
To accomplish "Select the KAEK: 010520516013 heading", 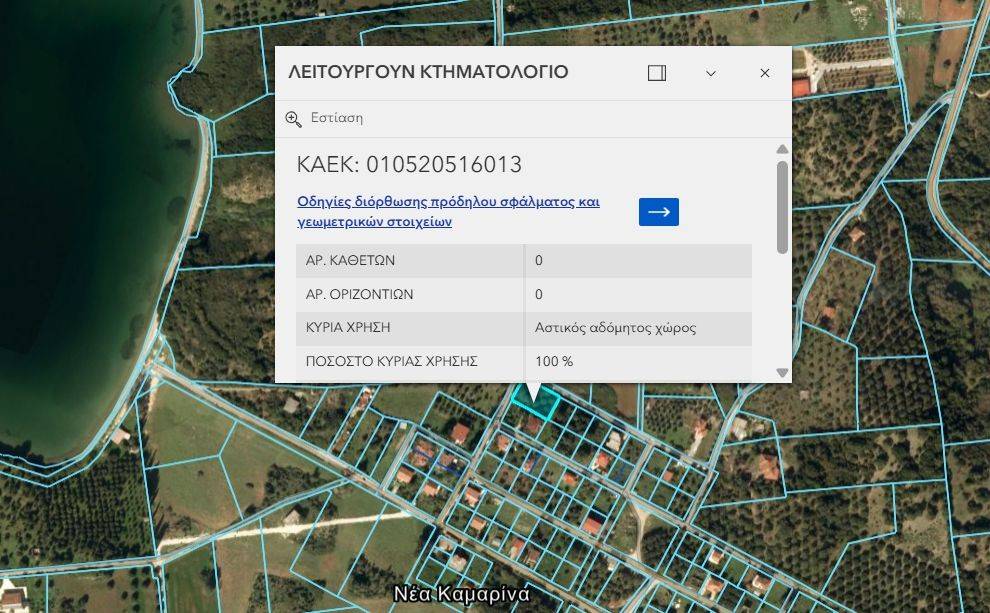I will [409, 165].
